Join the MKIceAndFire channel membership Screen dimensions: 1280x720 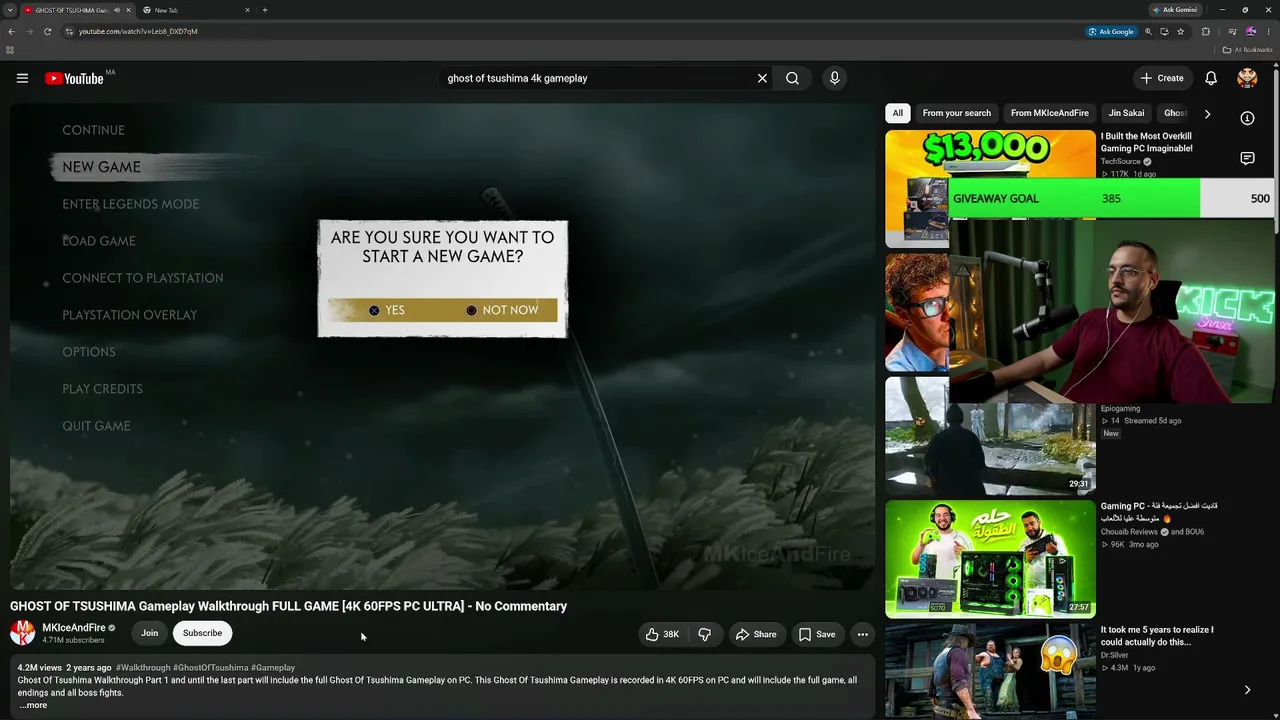pos(149,633)
